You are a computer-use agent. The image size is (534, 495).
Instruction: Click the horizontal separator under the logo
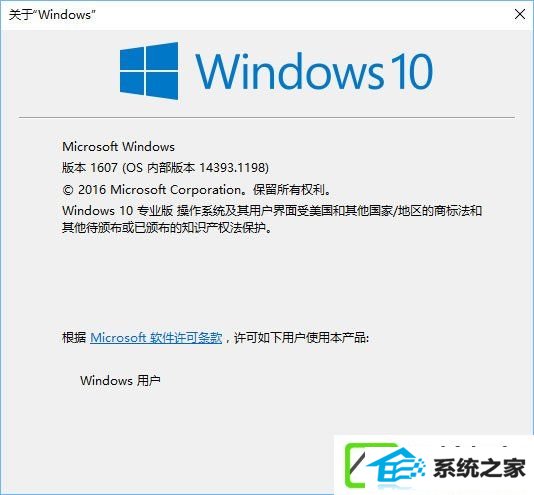tap(267, 118)
